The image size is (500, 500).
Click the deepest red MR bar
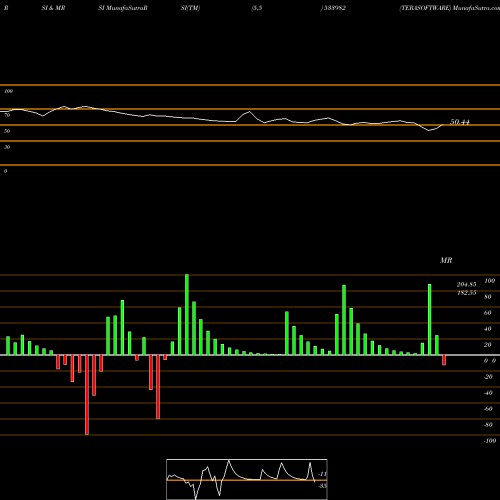(x=87, y=395)
